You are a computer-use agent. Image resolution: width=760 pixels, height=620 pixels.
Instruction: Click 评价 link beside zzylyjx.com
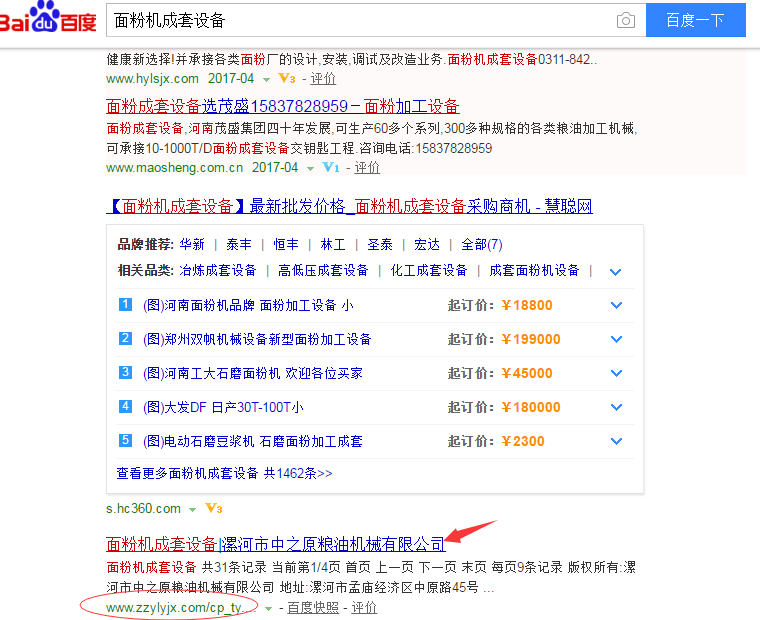364,607
